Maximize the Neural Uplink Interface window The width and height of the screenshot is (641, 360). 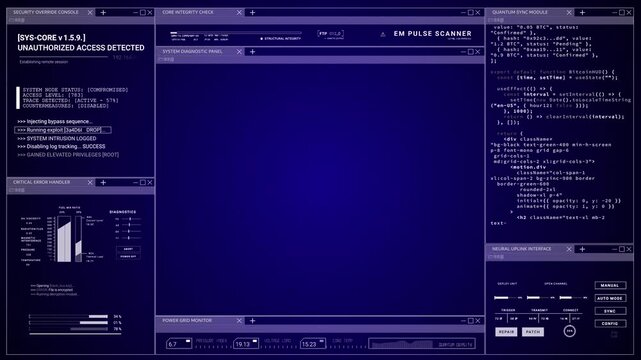622,249
